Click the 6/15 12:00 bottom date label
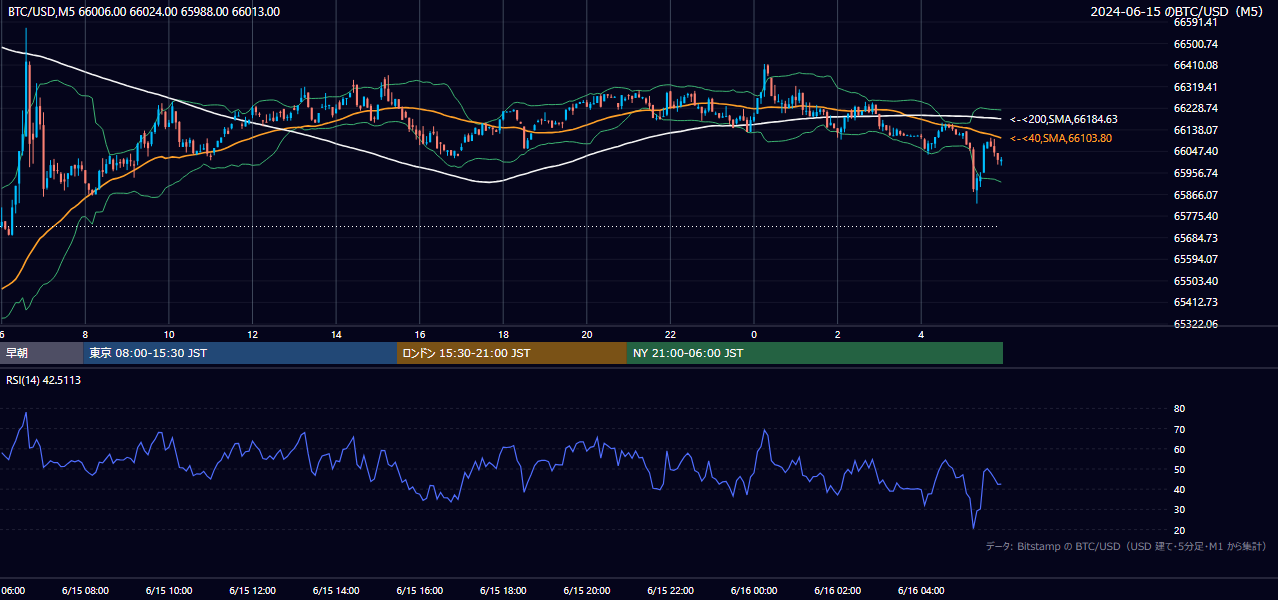The height and width of the screenshot is (600, 1278). coord(252,590)
